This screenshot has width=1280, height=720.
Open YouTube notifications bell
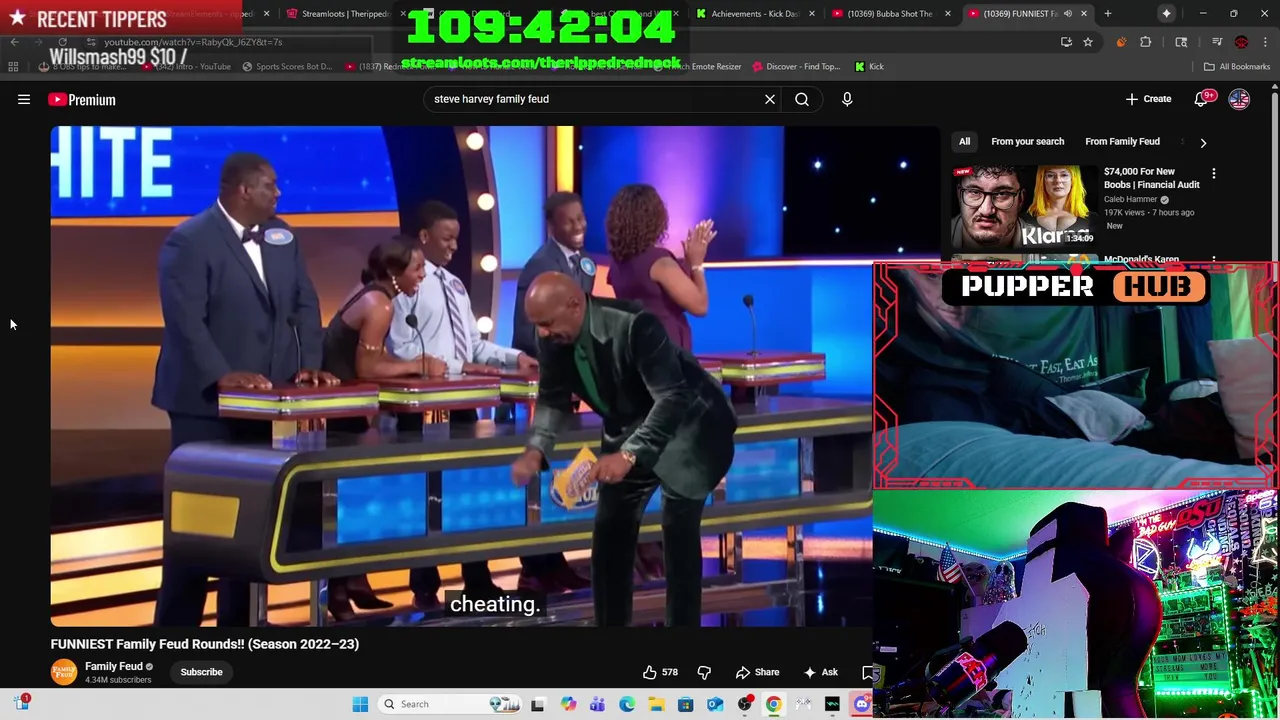click(x=1202, y=99)
